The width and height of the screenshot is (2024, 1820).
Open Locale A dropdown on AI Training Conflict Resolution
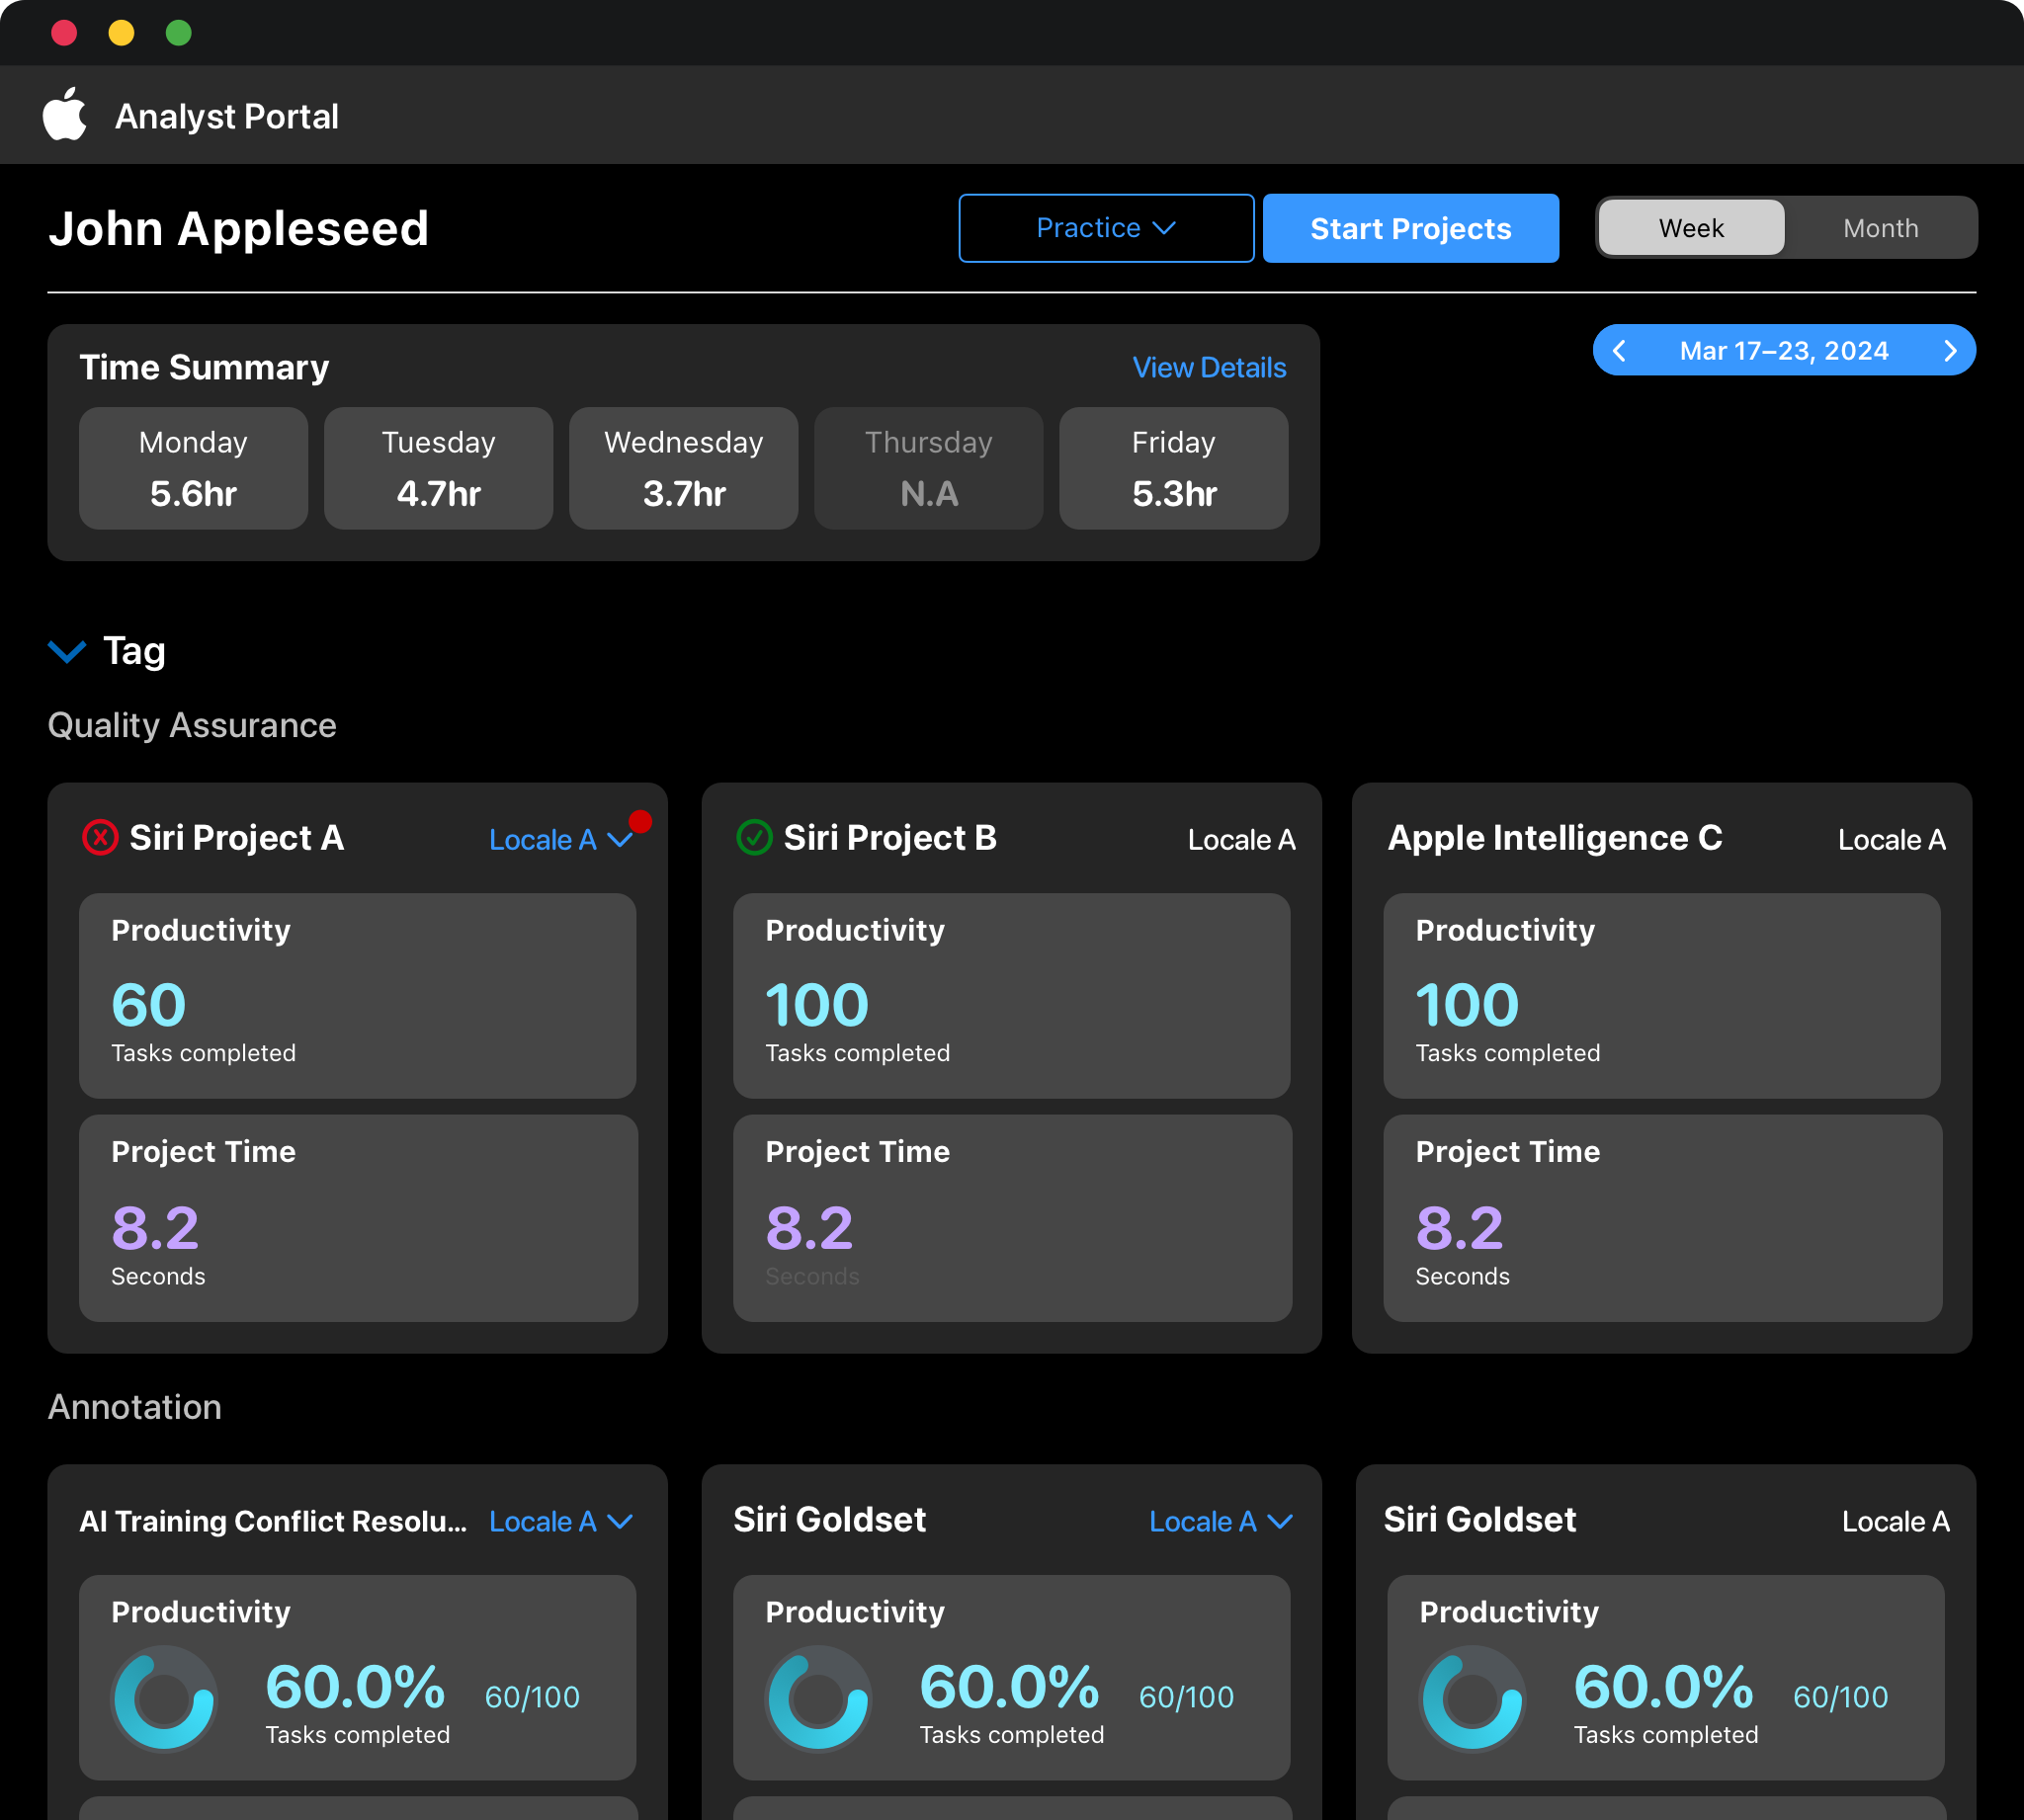point(561,1522)
